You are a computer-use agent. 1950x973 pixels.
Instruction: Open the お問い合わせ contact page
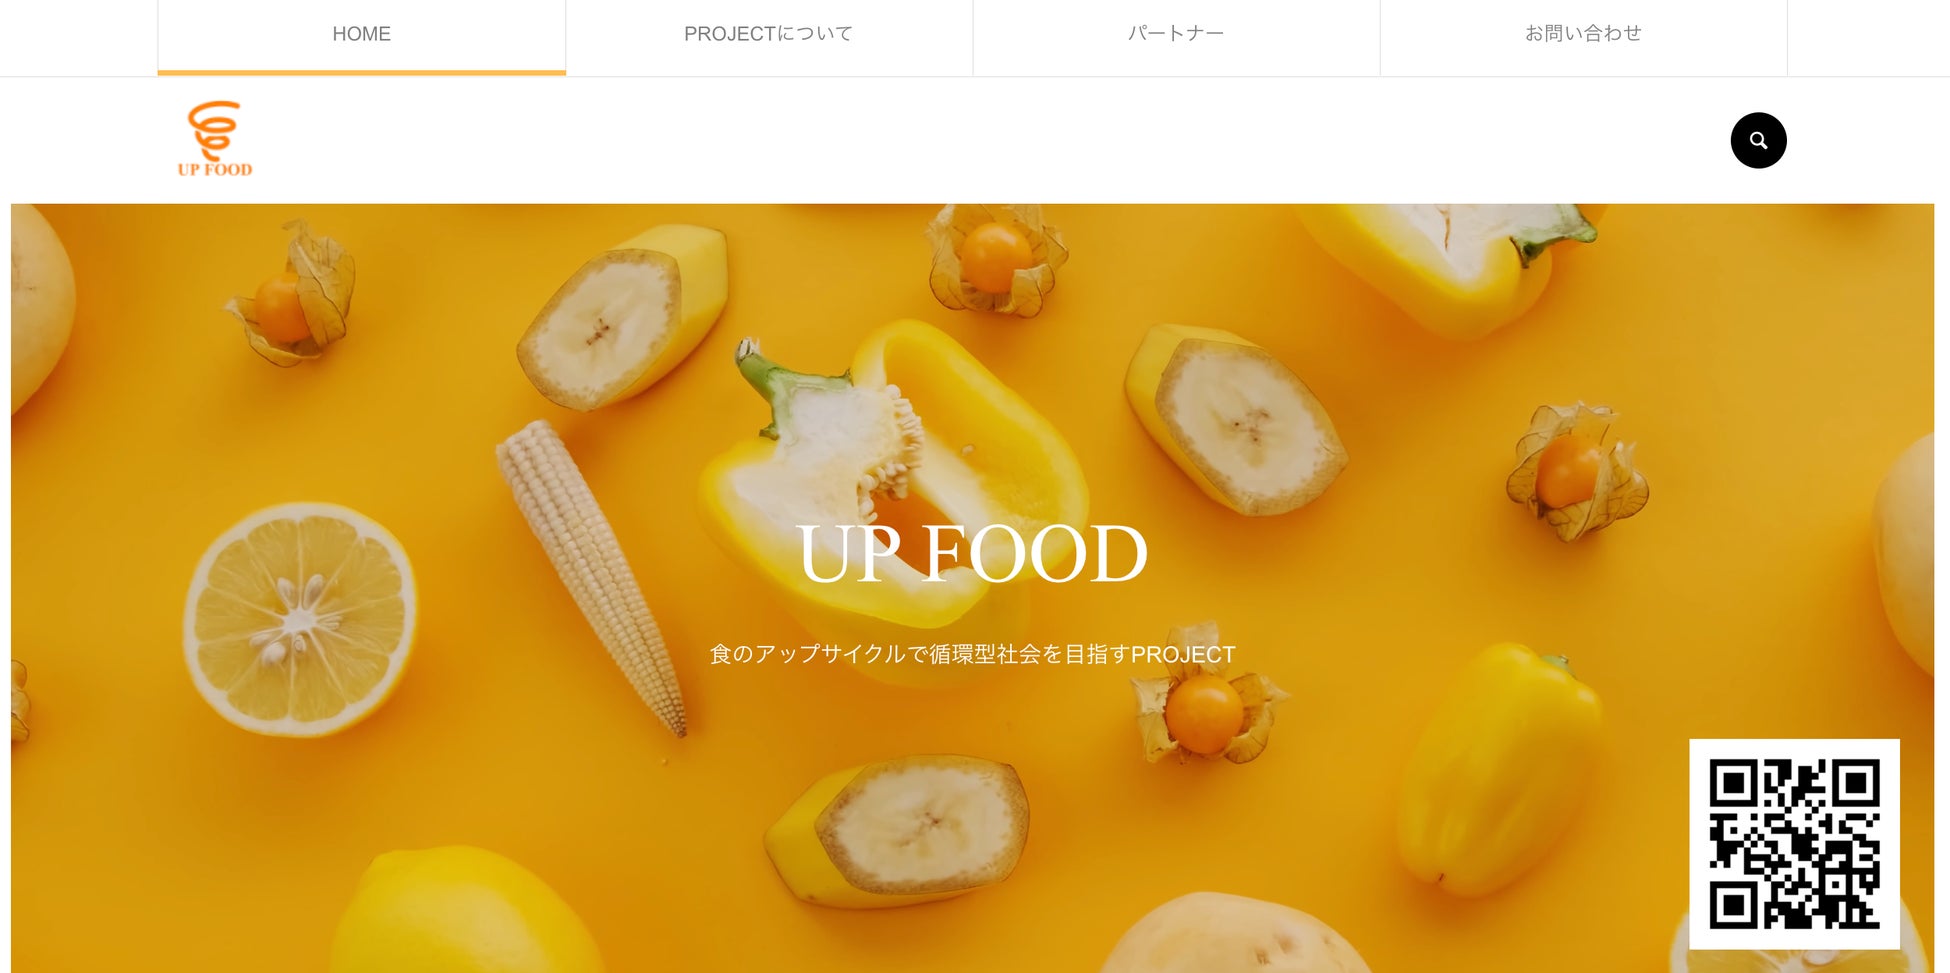click(1583, 34)
